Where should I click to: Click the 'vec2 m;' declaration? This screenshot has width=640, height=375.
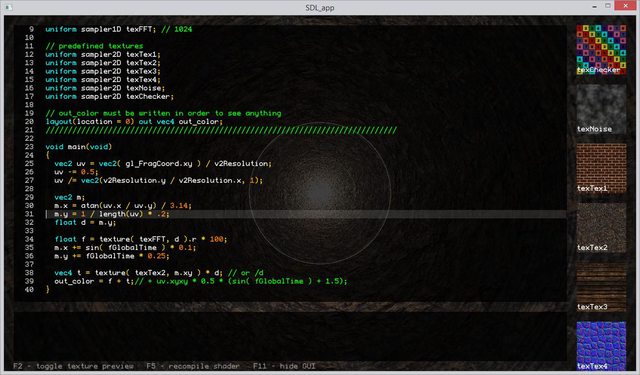69,197
